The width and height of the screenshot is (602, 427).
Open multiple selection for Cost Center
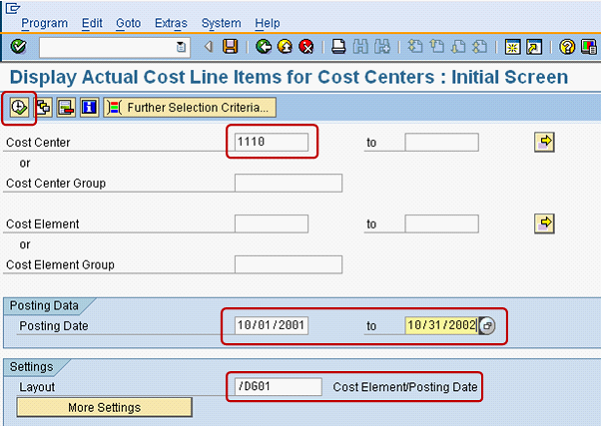click(545, 142)
